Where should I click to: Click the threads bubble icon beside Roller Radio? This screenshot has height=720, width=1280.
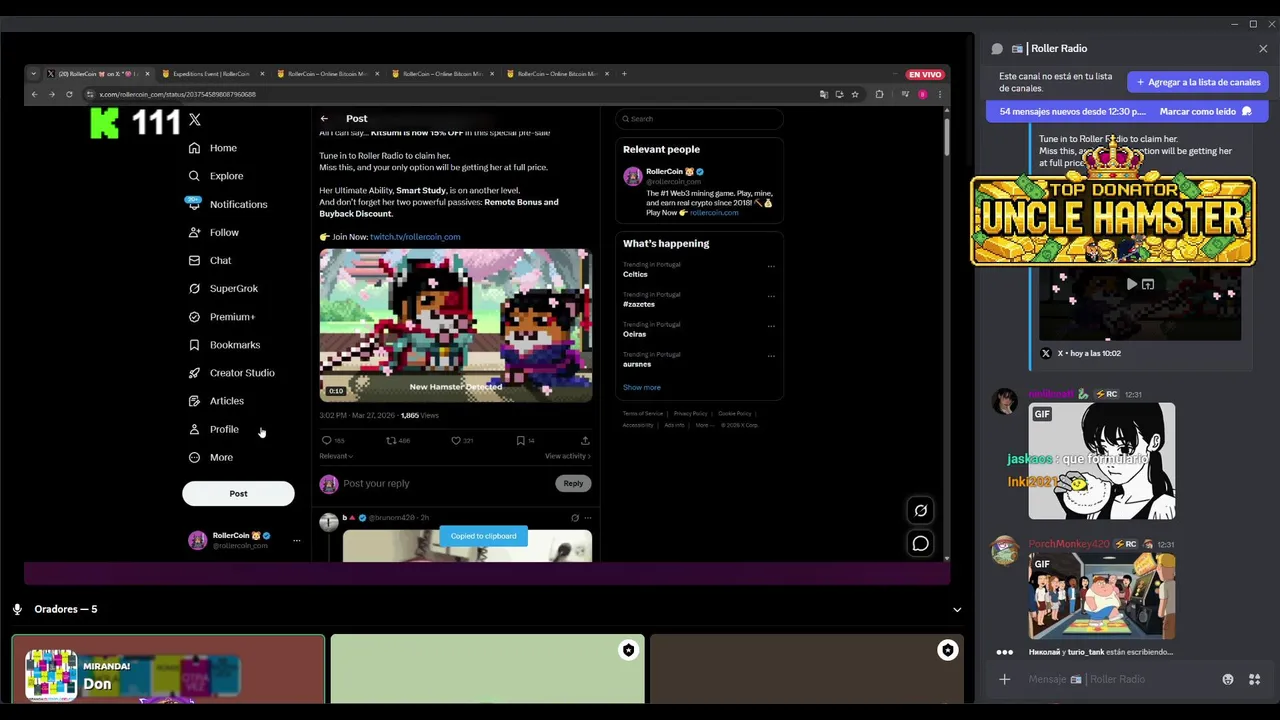coord(997,48)
